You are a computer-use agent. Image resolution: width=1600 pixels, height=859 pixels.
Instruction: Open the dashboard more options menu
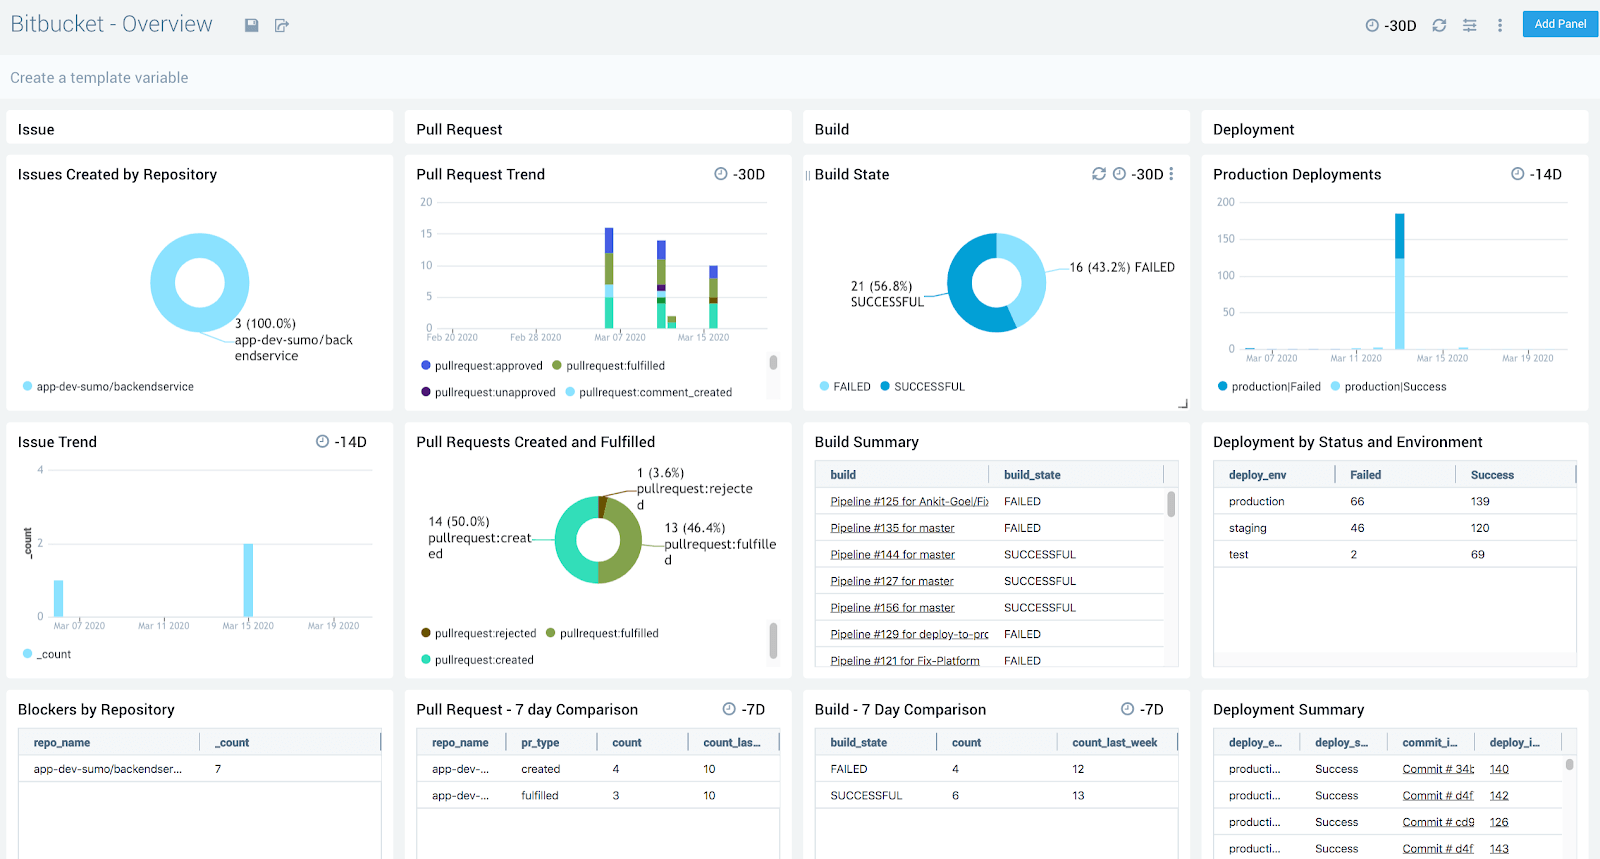click(1500, 25)
